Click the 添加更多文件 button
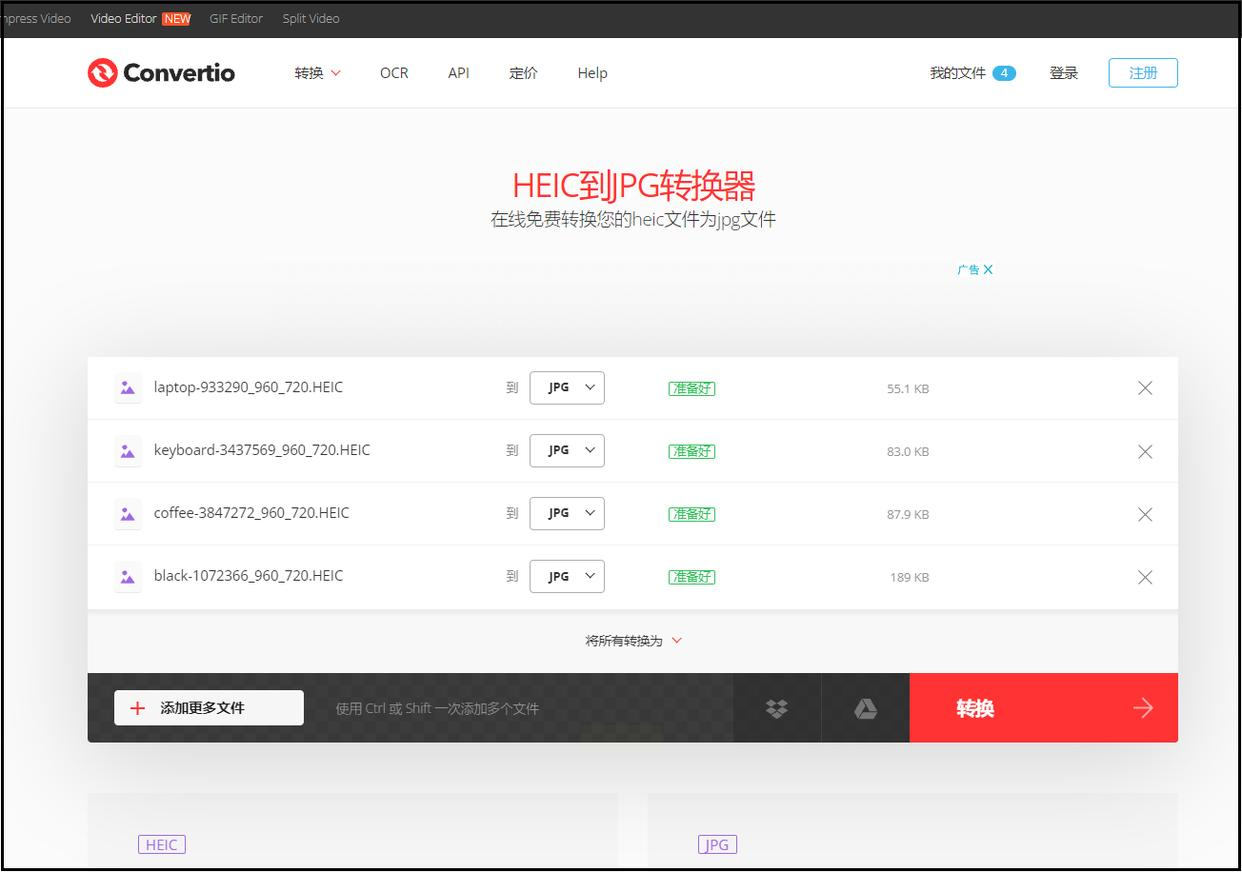1242x872 pixels. coord(209,708)
